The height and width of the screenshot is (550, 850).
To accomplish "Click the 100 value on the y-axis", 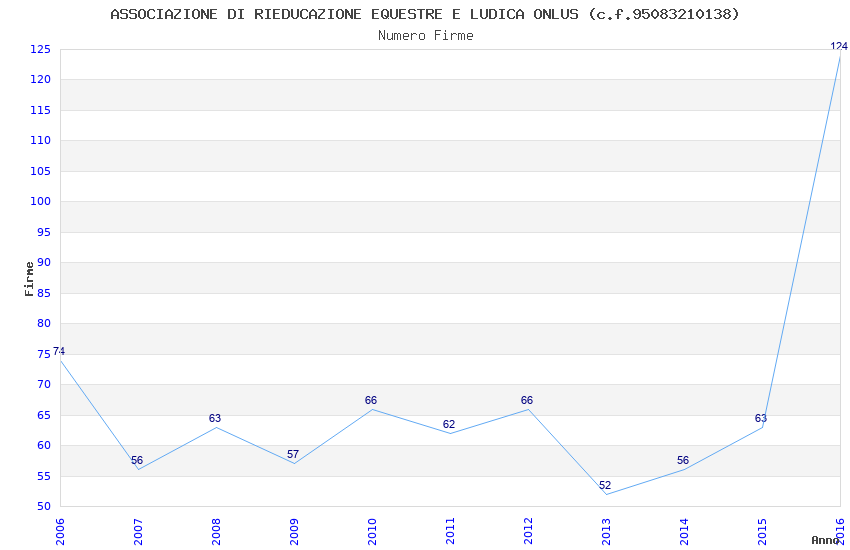I will pos(40,202).
